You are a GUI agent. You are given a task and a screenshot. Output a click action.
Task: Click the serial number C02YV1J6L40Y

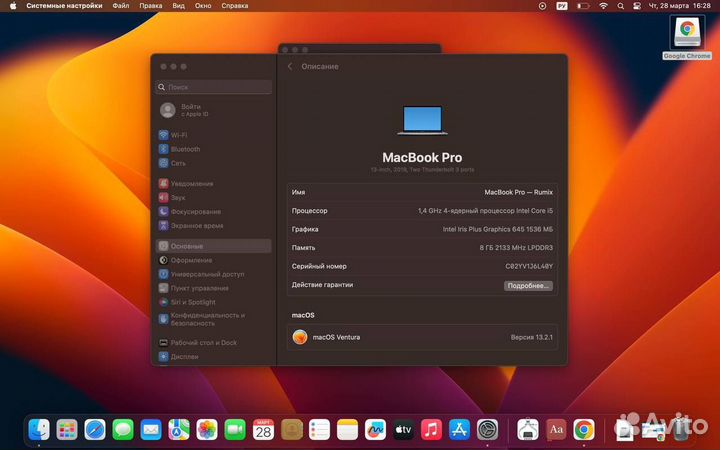point(529,266)
